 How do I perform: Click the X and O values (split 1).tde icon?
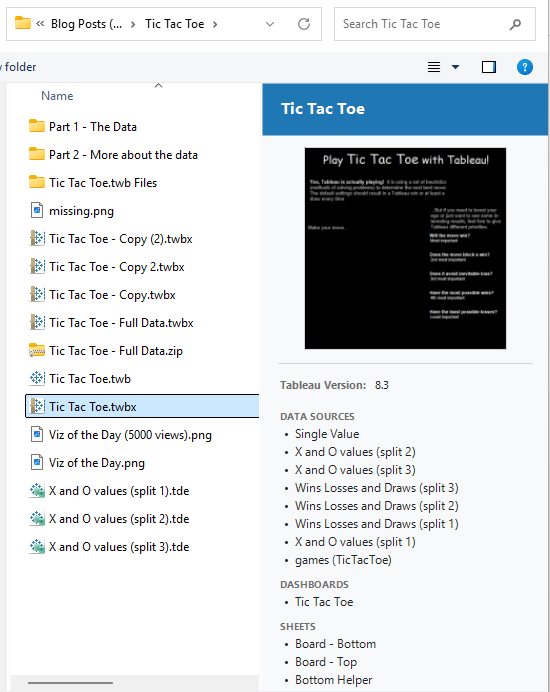[x=37, y=491]
